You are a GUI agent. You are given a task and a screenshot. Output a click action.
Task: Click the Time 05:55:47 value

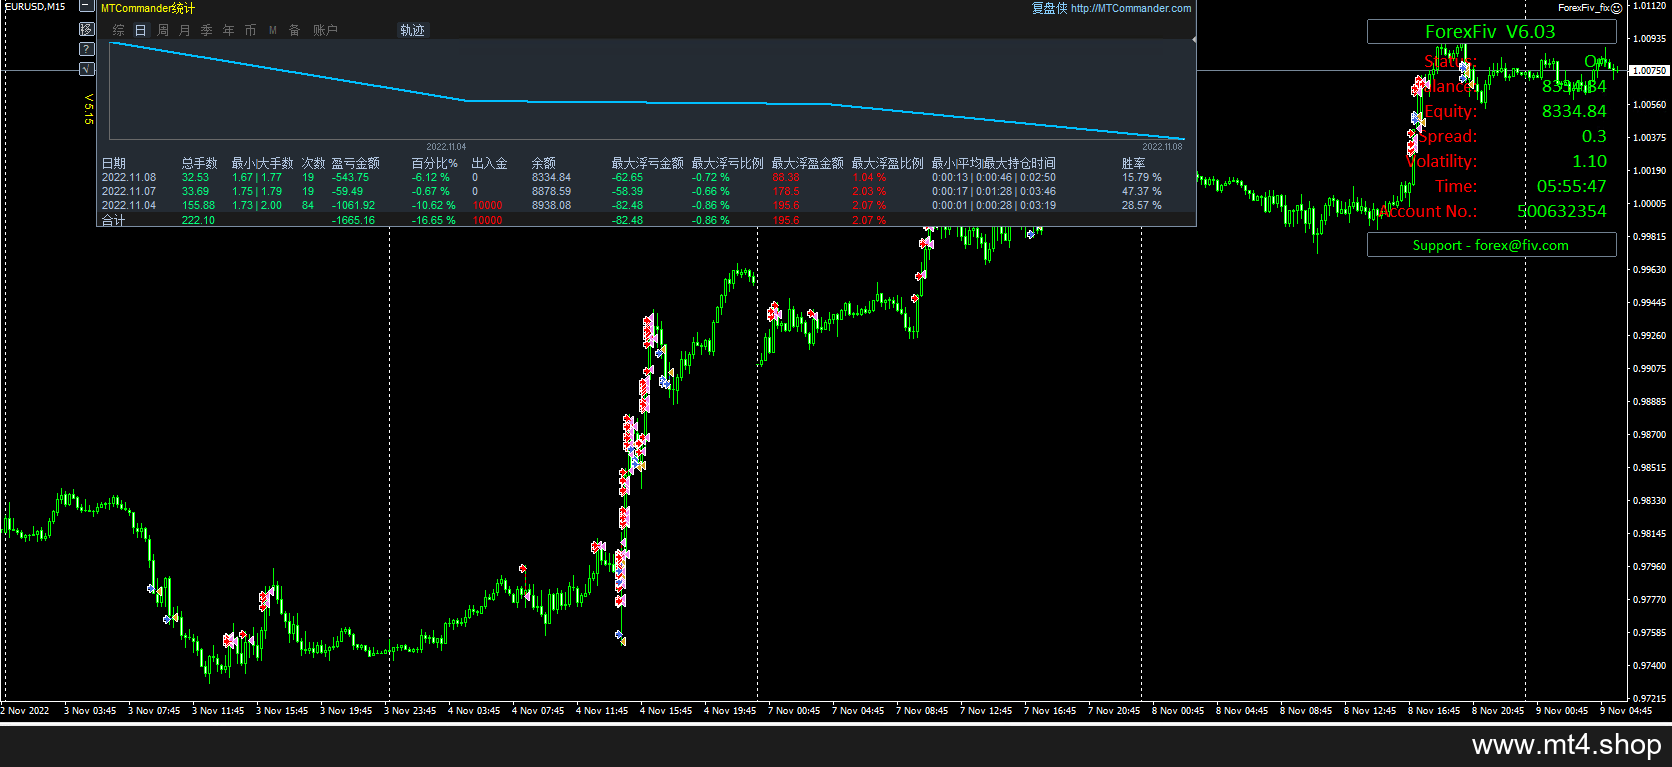click(1571, 186)
